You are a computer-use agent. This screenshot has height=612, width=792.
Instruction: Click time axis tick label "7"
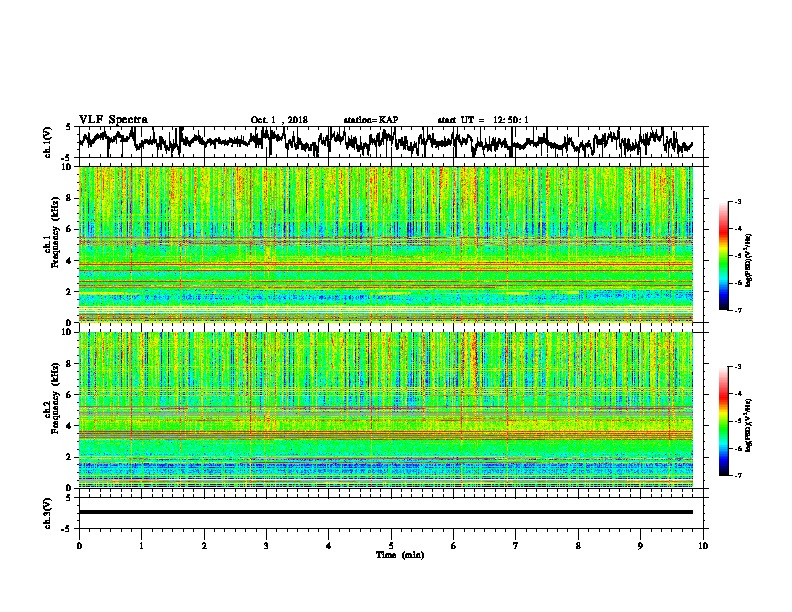[516, 546]
